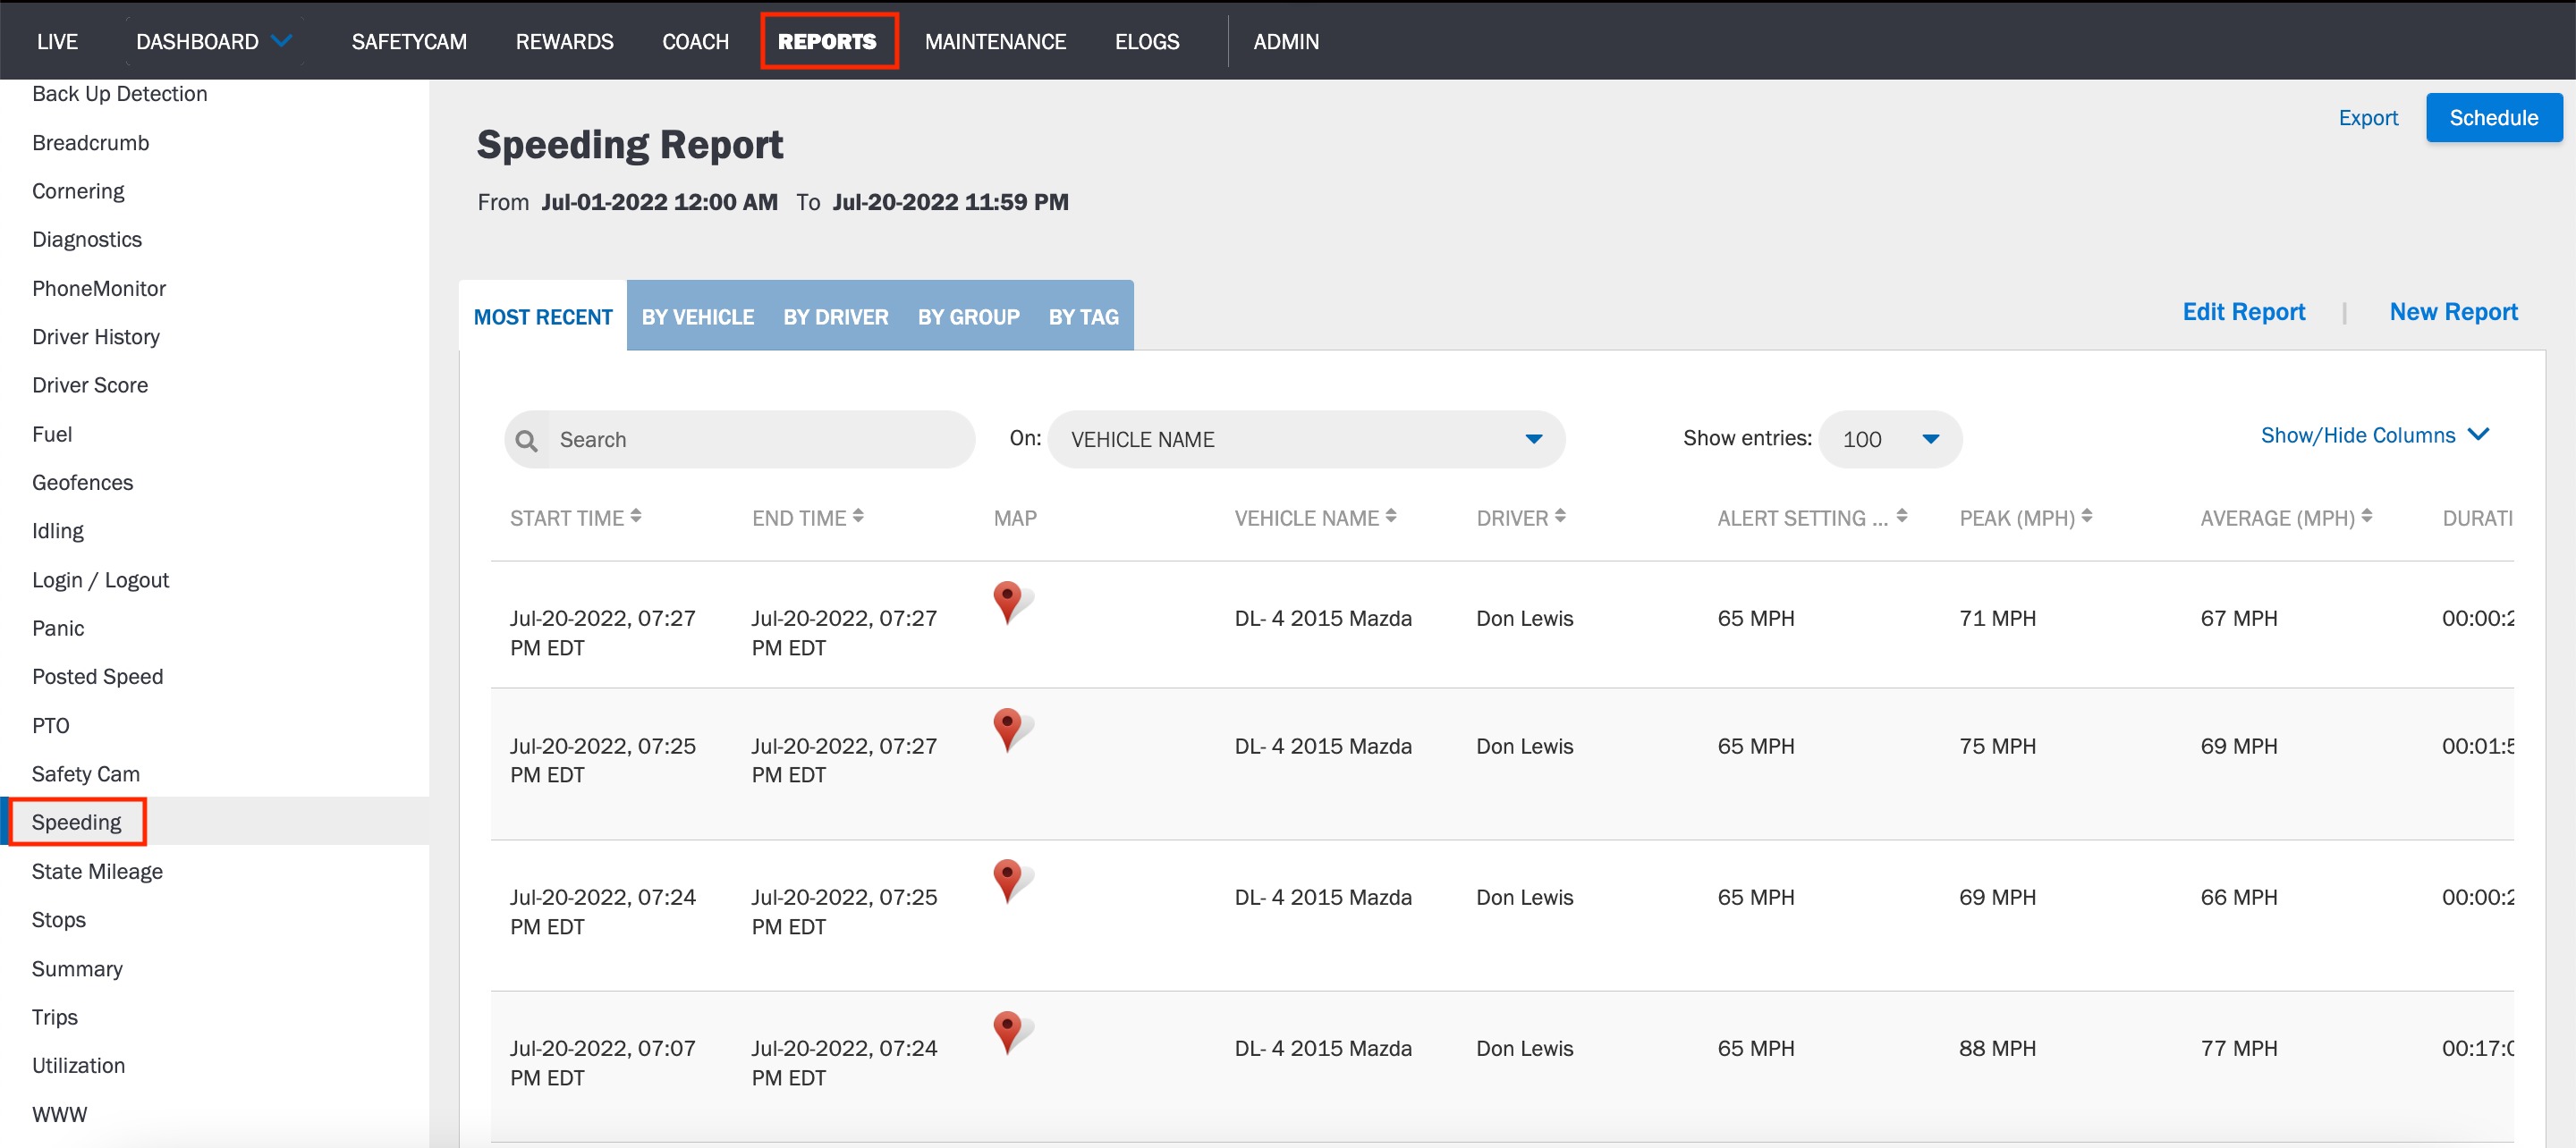Open the Rewards section
This screenshot has width=2576, height=1148.
564,42
